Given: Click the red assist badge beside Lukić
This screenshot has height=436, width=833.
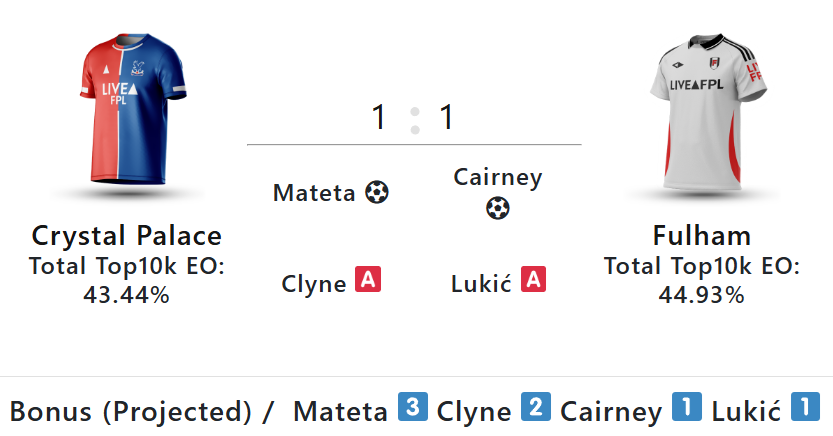Looking at the screenshot, I should click(534, 281).
